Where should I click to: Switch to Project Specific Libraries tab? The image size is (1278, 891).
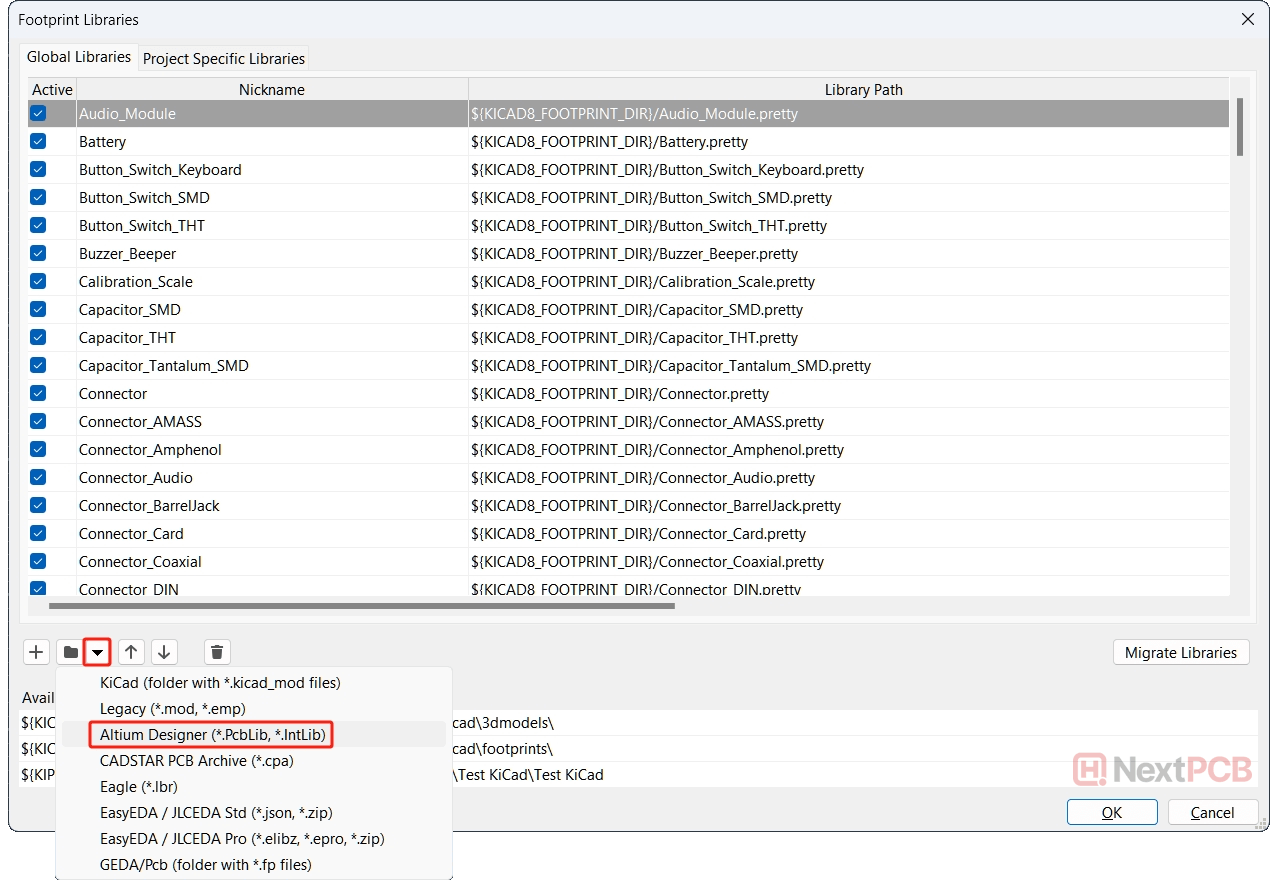(224, 58)
